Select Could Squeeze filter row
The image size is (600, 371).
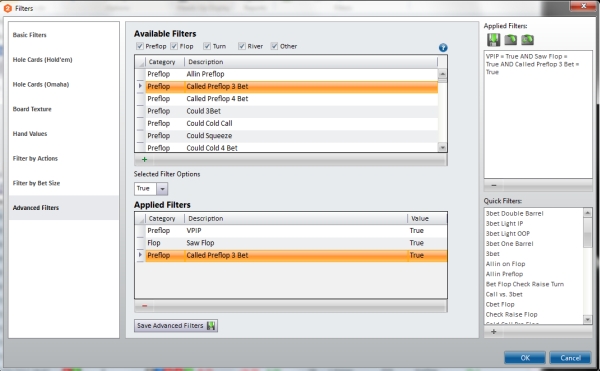click(292, 135)
